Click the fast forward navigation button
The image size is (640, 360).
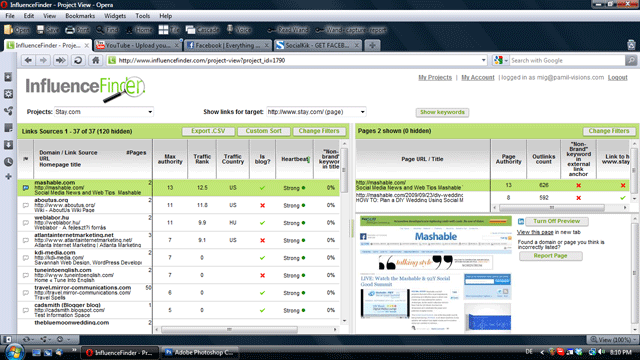[x=60, y=60]
